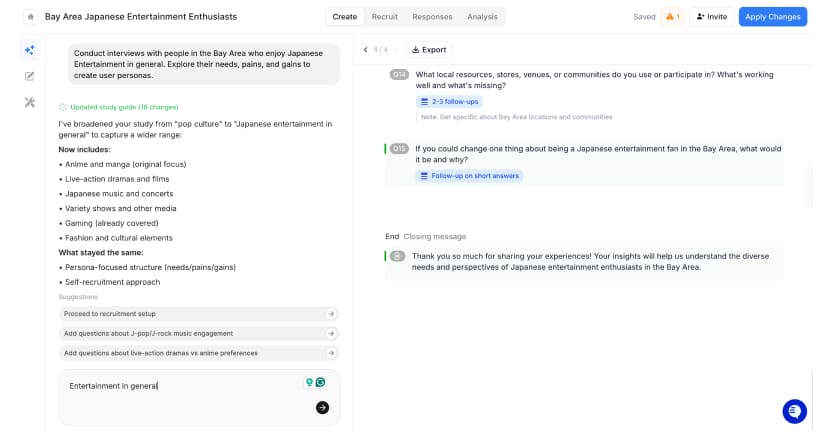This screenshot has height=432, width=830.
Task: Expand Follow-up on short answers chip
Action: click(x=469, y=176)
